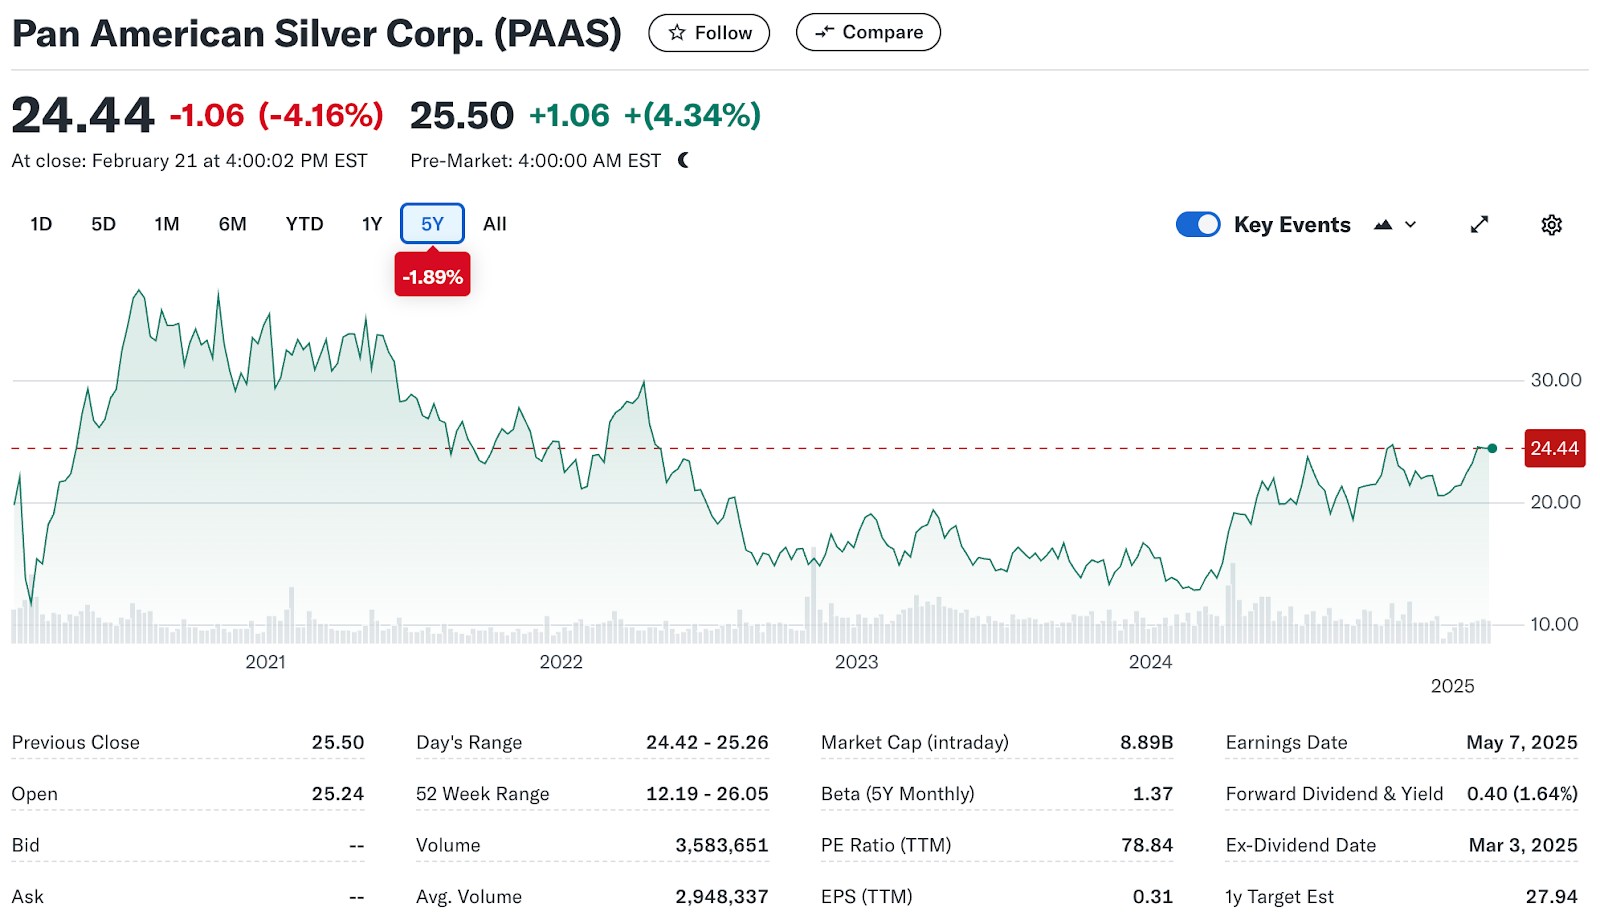Click the green endpoint dot on chart line
The height and width of the screenshot is (916, 1600).
(x=1492, y=448)
